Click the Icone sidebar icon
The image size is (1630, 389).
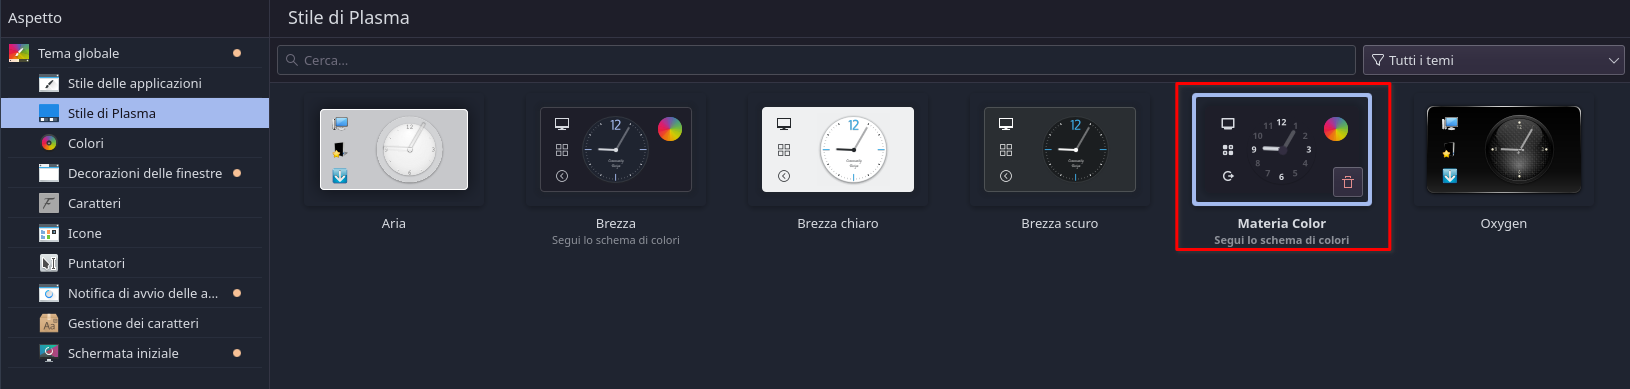coord(49,233)
